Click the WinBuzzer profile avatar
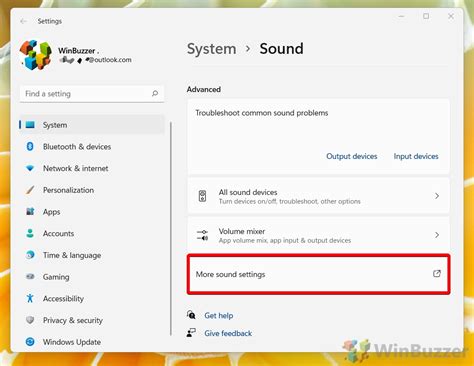This screenshot has width=474, height=366. [x=36, y=55]
